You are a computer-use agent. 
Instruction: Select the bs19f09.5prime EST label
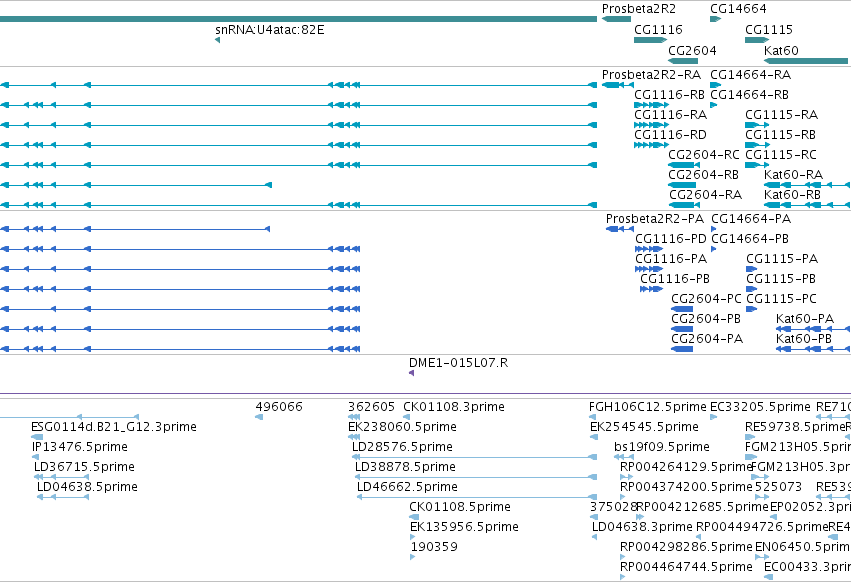662,448
